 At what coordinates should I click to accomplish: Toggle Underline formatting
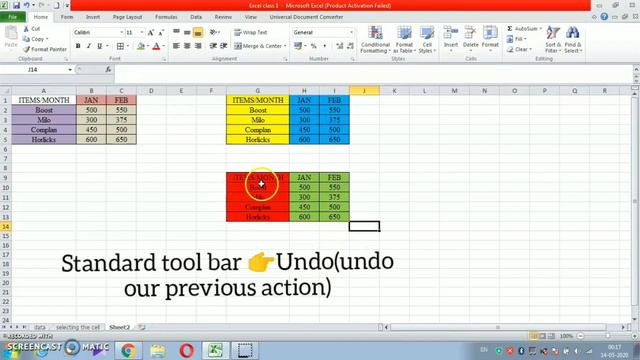point(99,46)
